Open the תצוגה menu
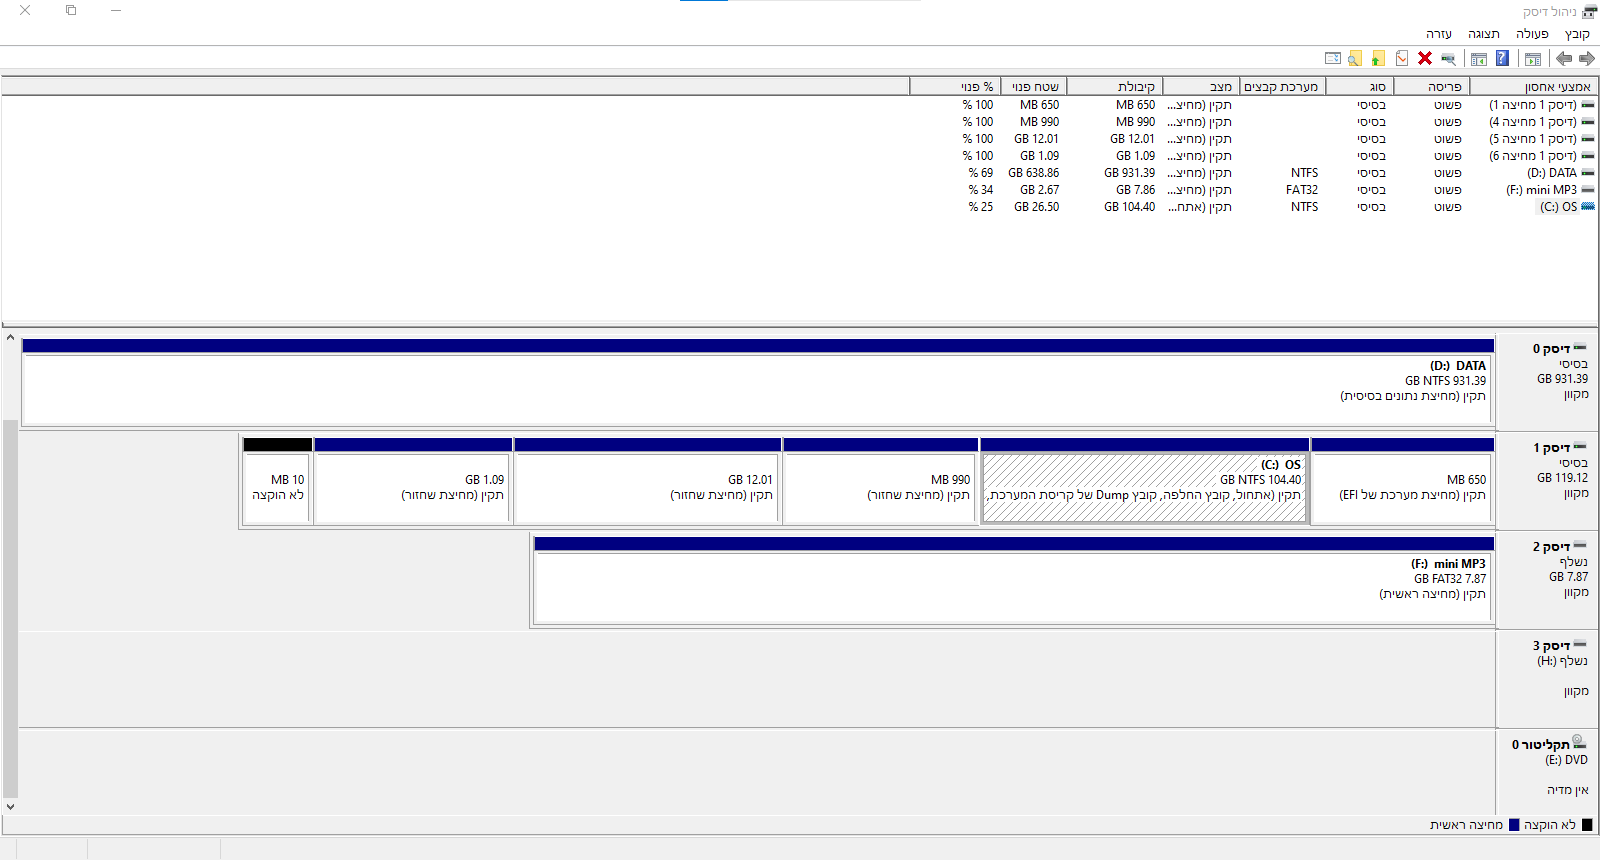1600x860 pixels. click(1484, 34)
